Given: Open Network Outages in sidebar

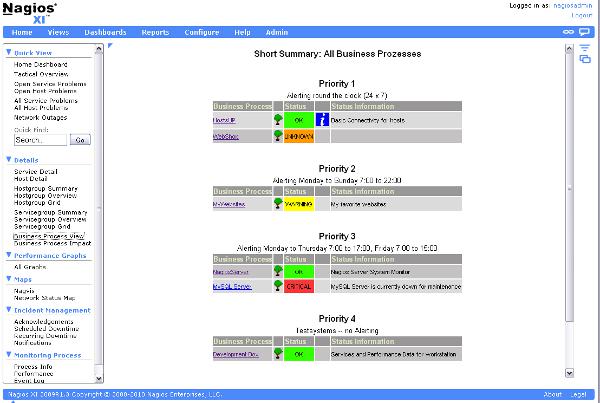Looking at the screenshot, I should point(41,117).
